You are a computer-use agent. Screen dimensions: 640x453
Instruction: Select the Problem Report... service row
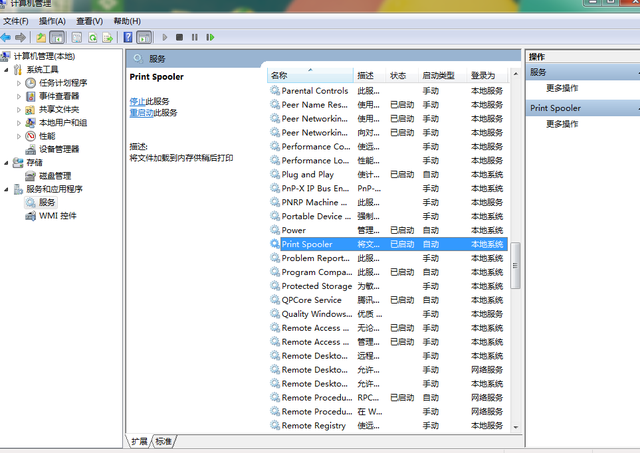[387, 258]
